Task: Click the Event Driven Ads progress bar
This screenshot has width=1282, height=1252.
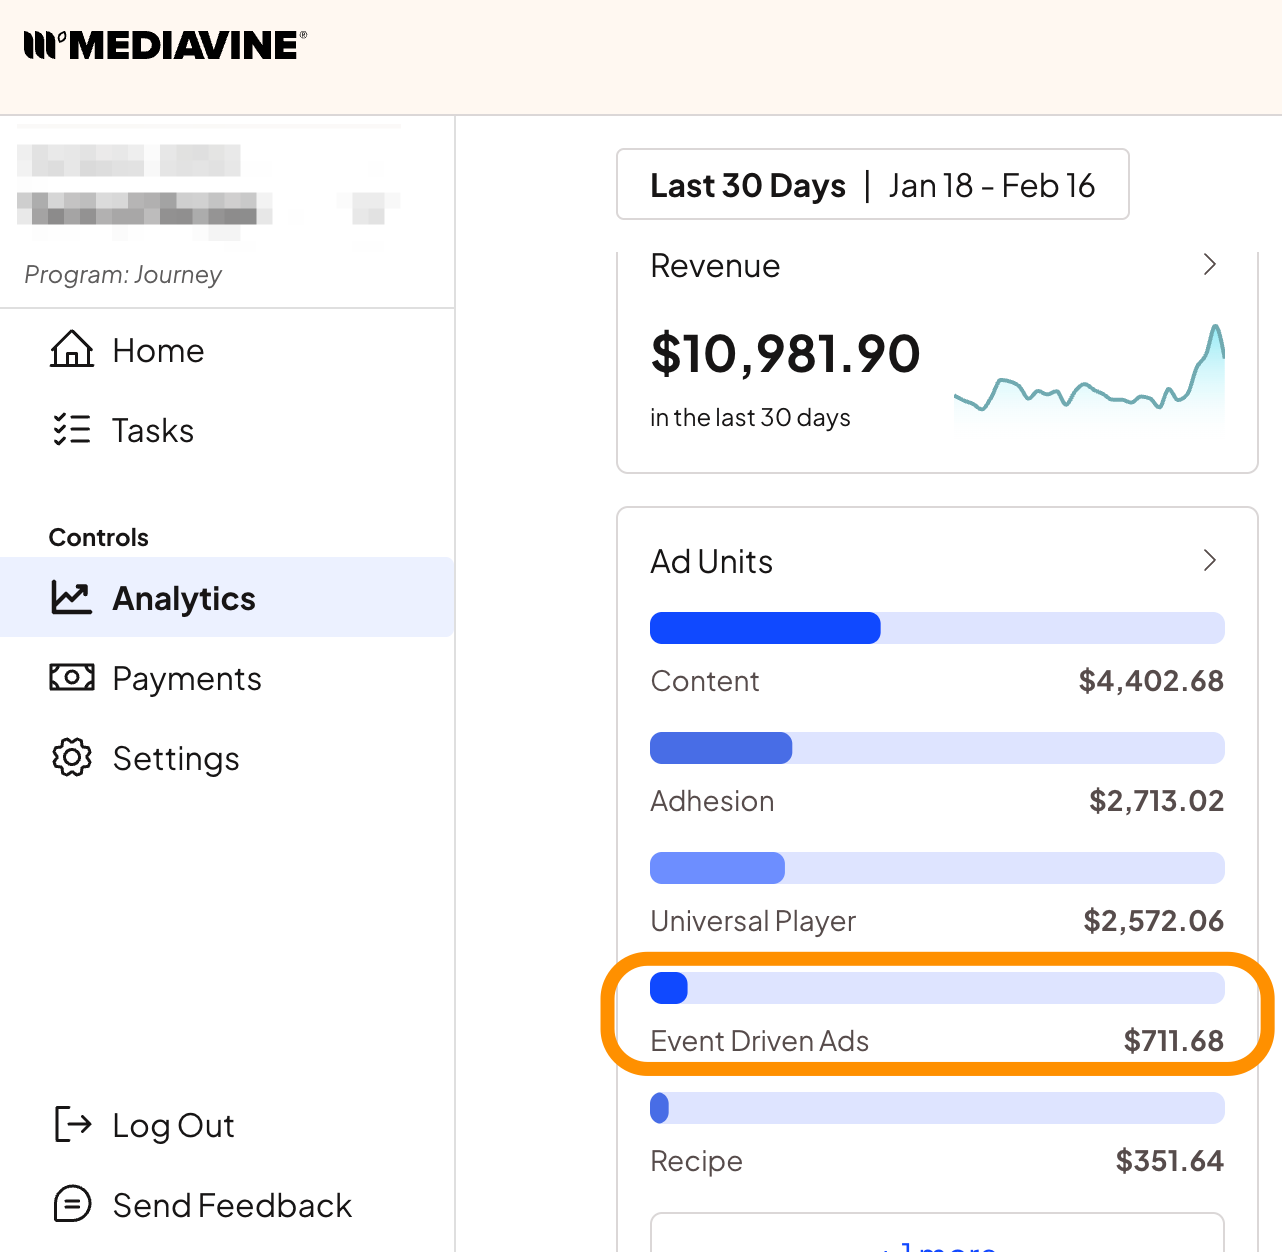Action: (x=937, y=988)
